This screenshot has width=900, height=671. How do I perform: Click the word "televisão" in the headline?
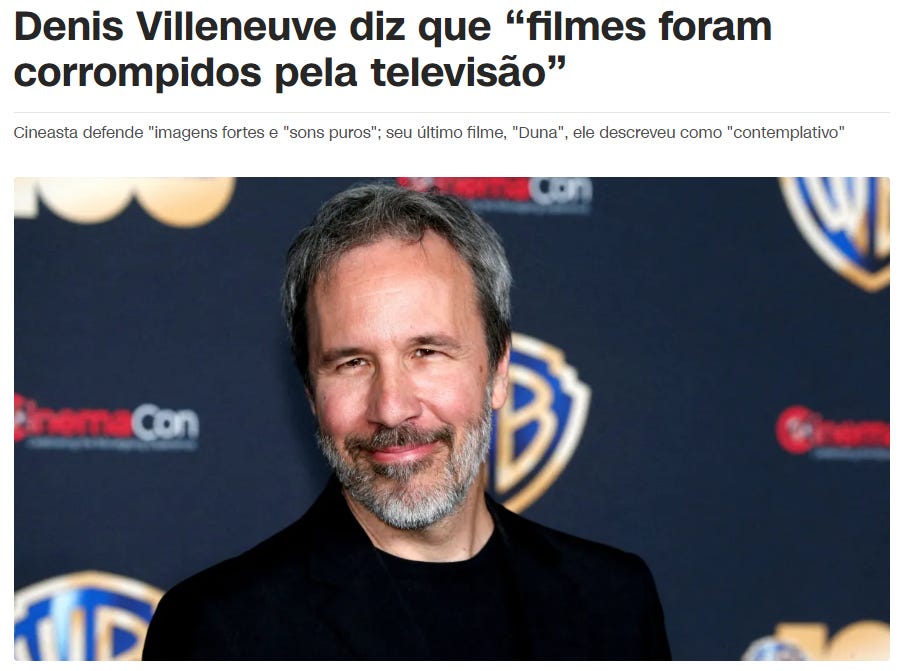click(x=457, y=72)
